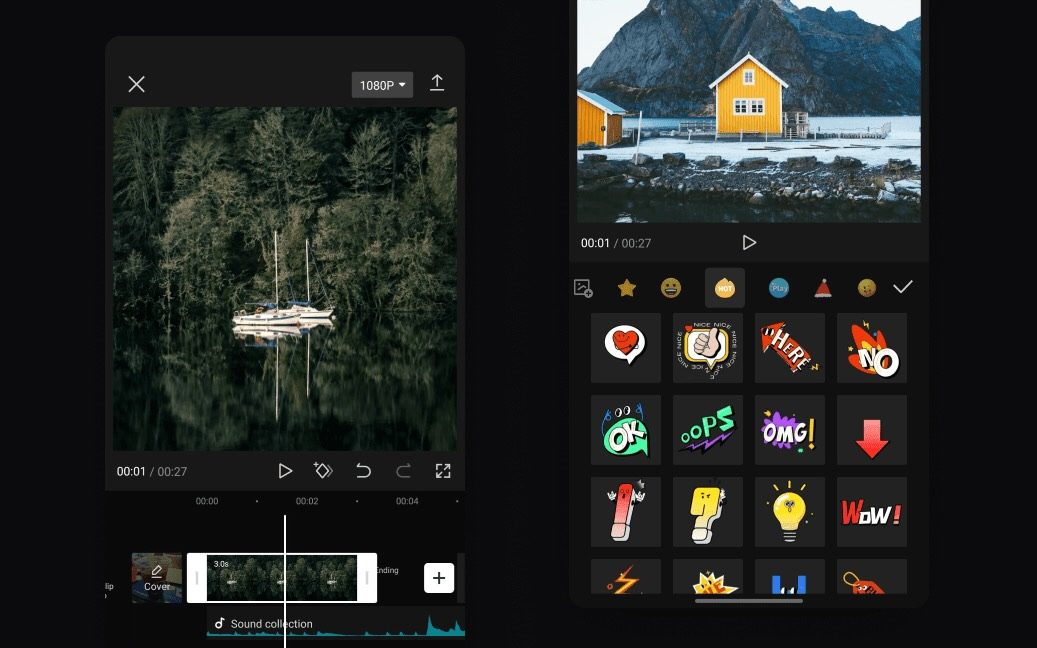This screenshot has height=648, width=1037.
Task: Play the yellow house video preview
Action: click(749, 243)
